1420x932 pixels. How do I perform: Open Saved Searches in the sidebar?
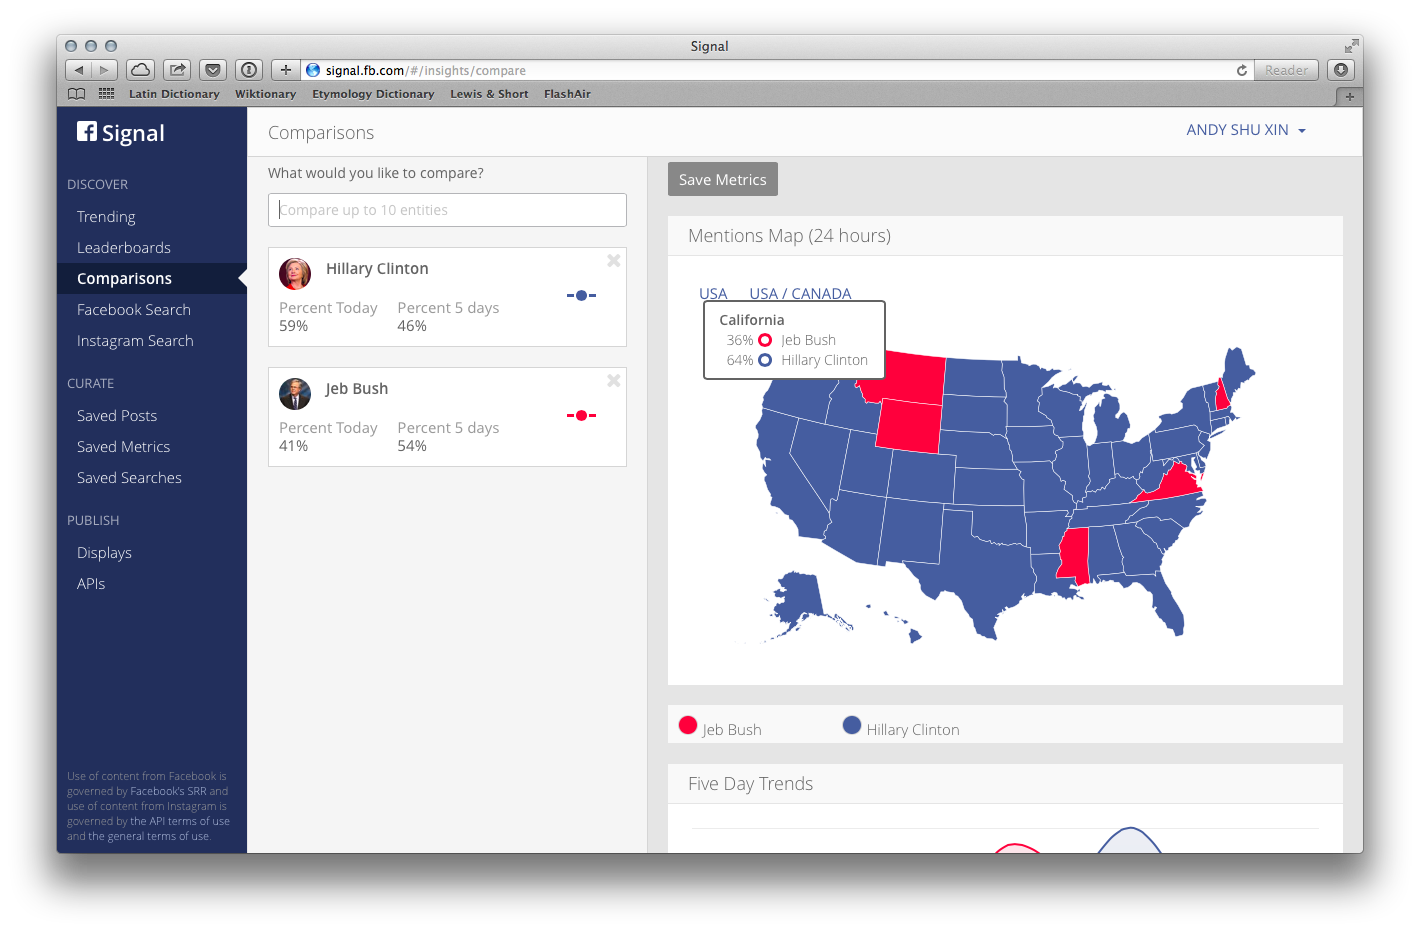tap(129, 478)
